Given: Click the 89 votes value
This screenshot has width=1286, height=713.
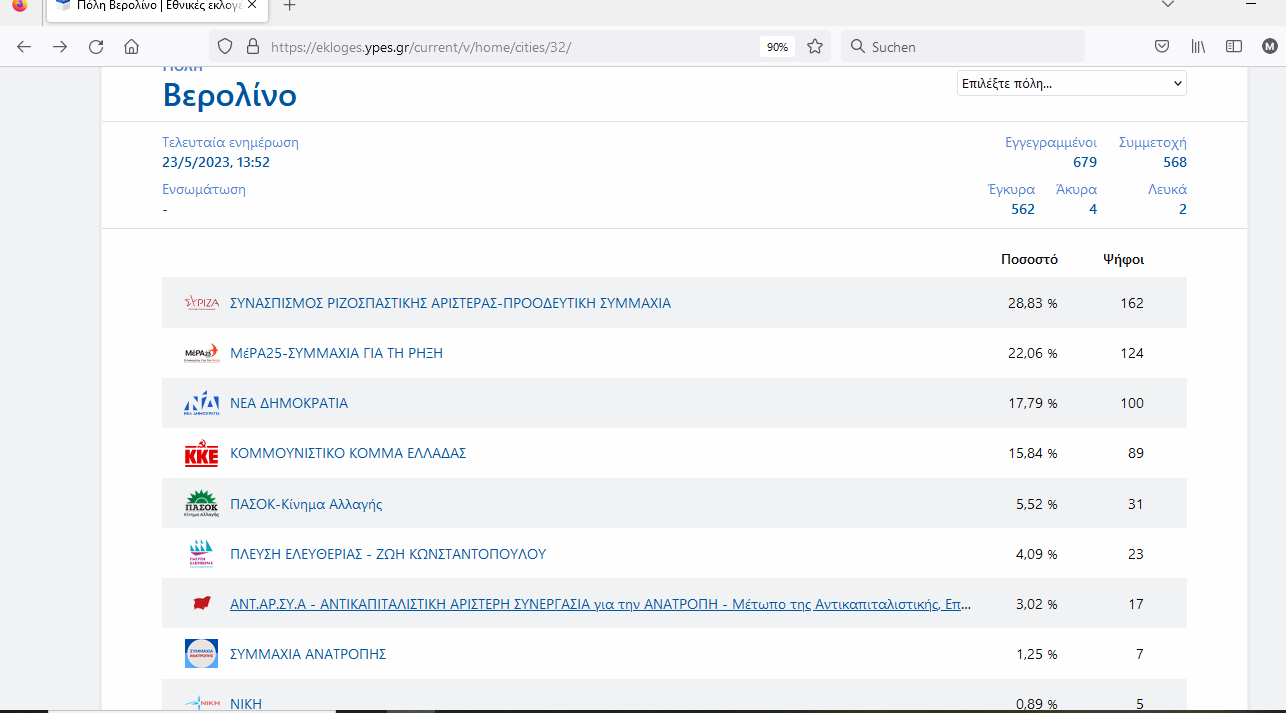Looking at the screenshot, I should click(1136, 453).
